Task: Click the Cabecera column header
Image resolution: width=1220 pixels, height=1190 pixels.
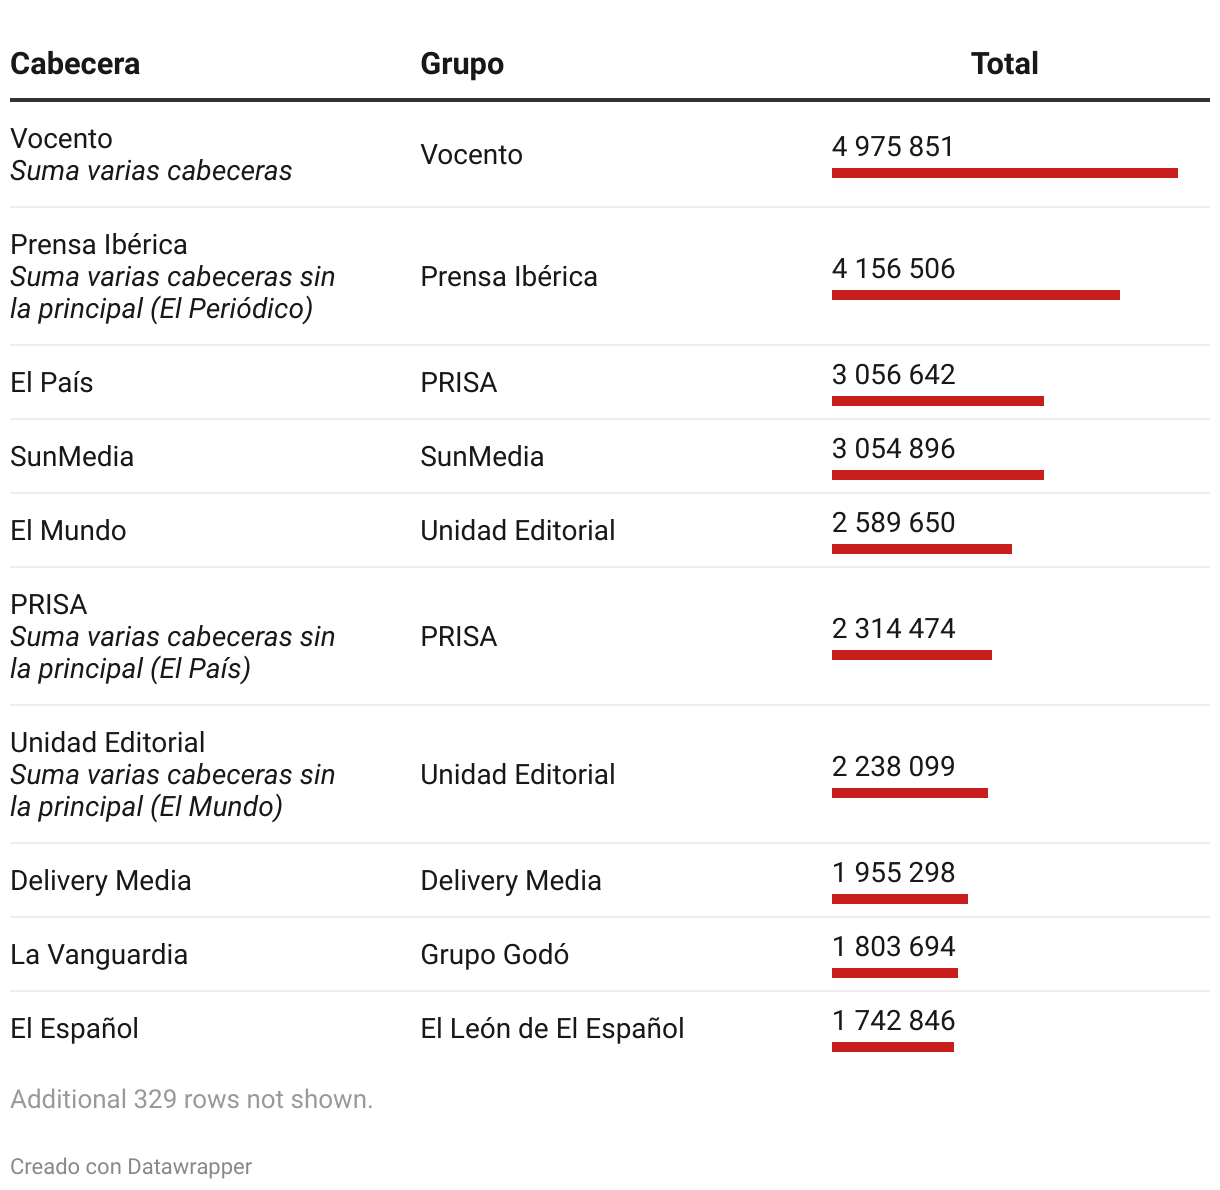Action: point(75,64)
